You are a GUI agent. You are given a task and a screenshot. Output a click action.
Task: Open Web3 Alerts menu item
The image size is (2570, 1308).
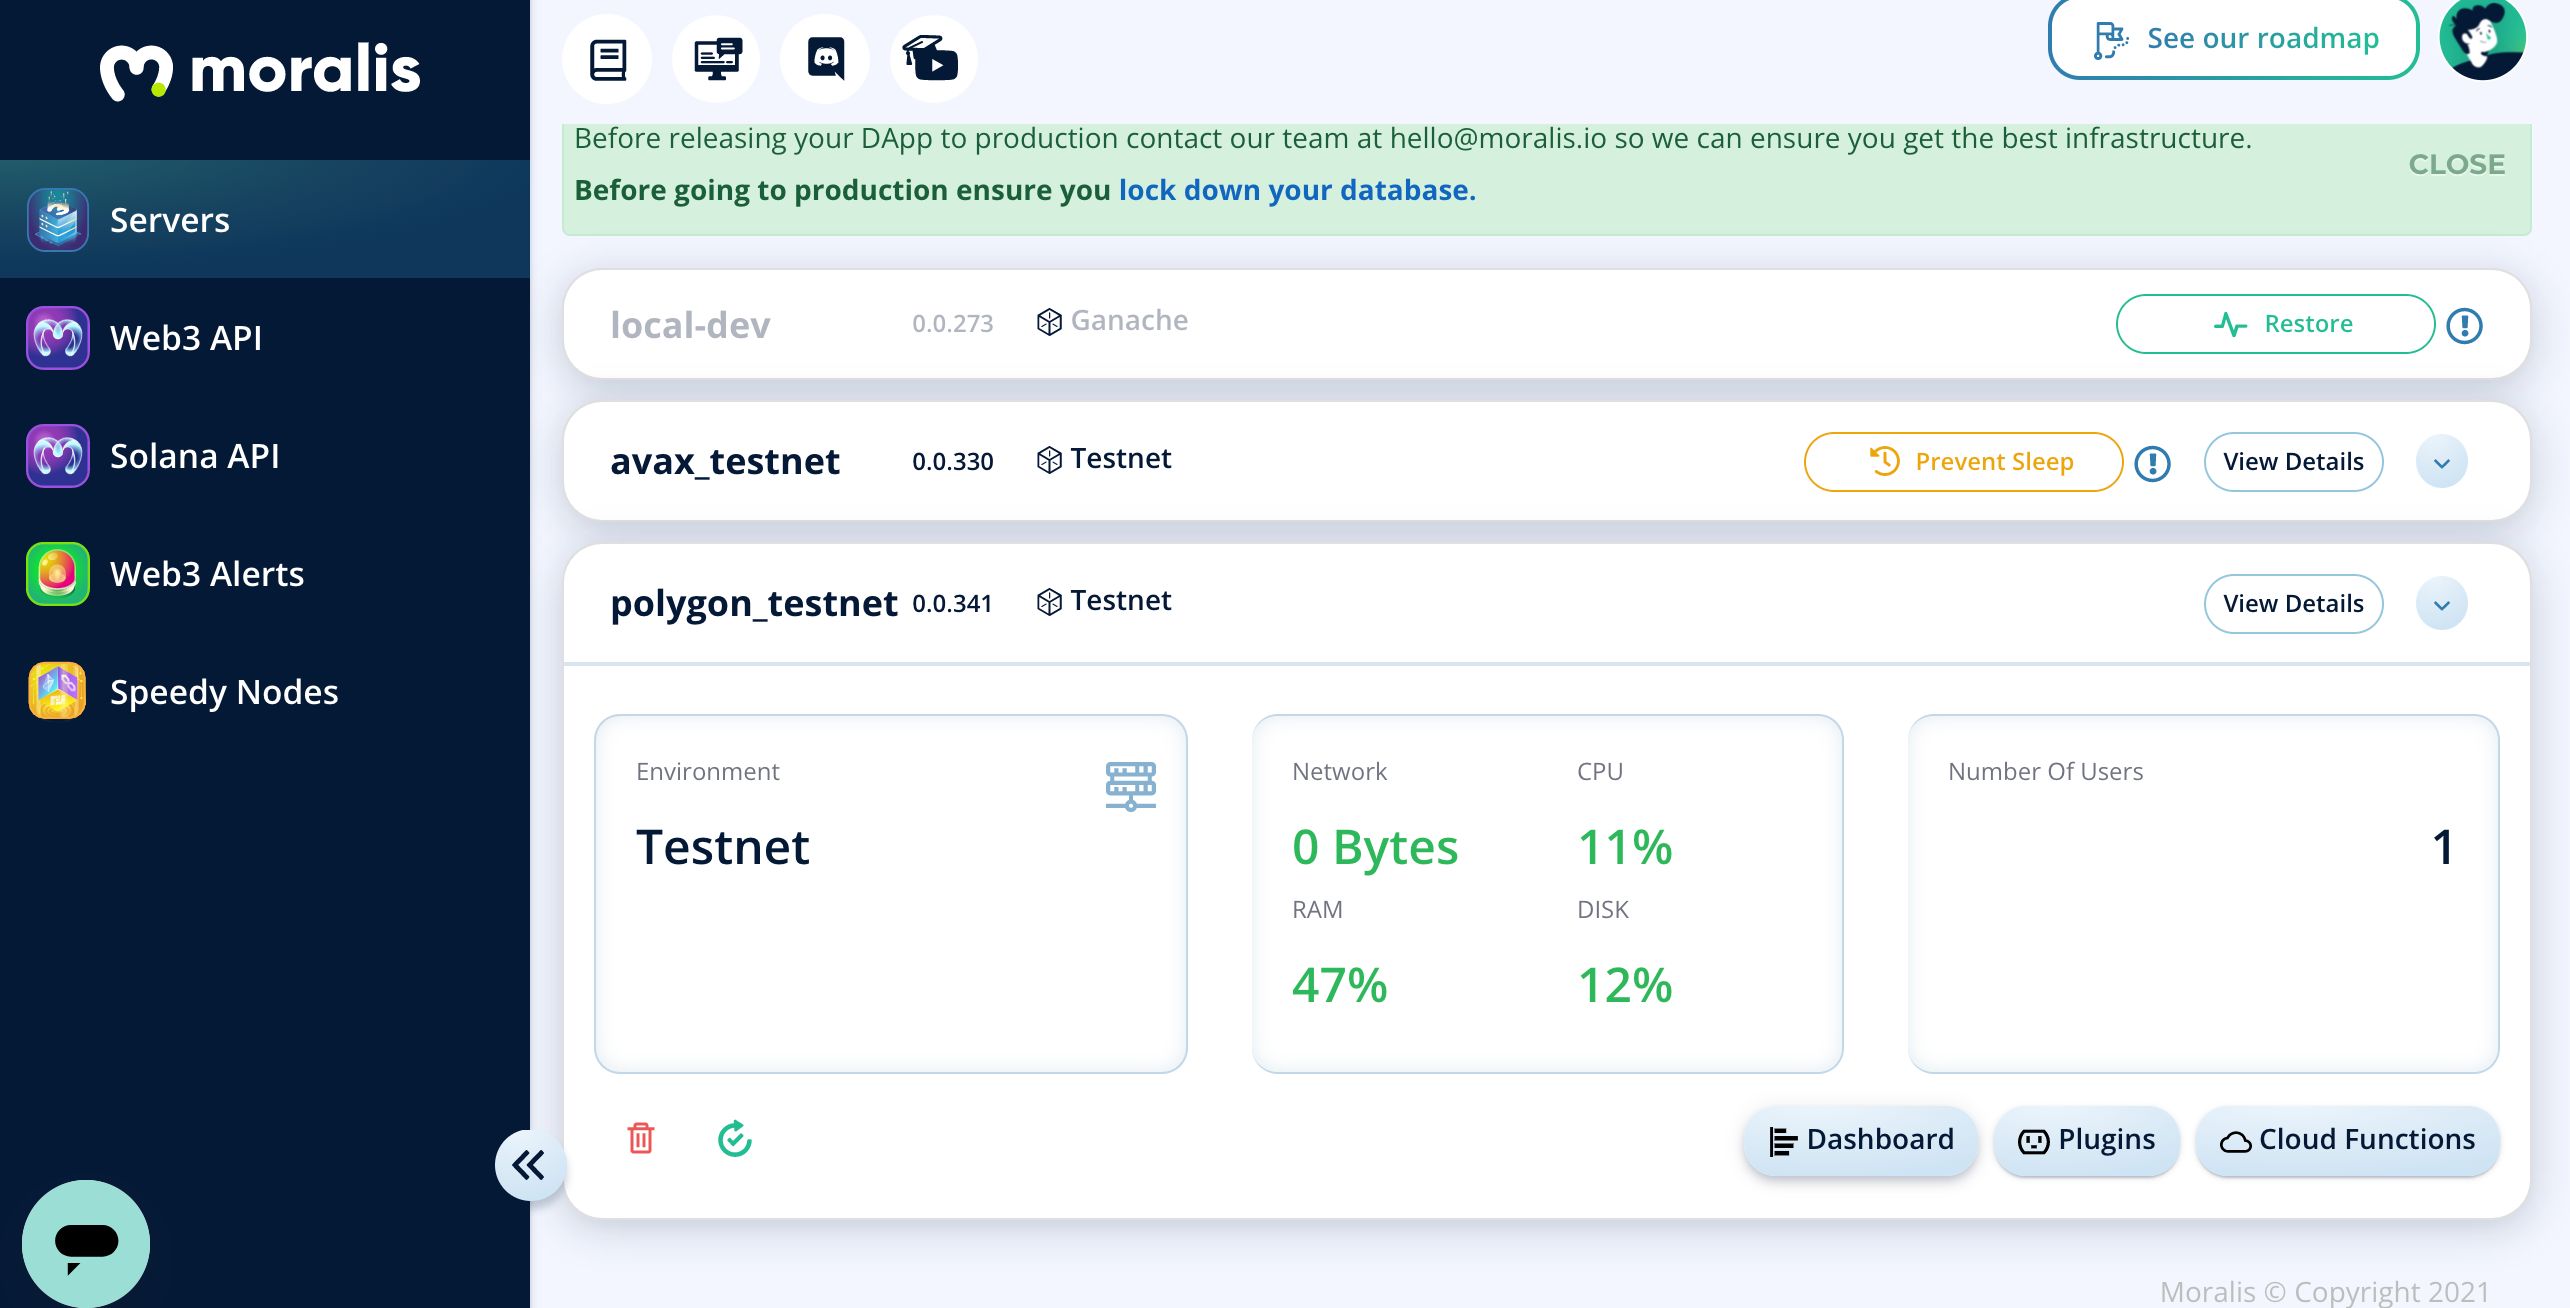265,574
